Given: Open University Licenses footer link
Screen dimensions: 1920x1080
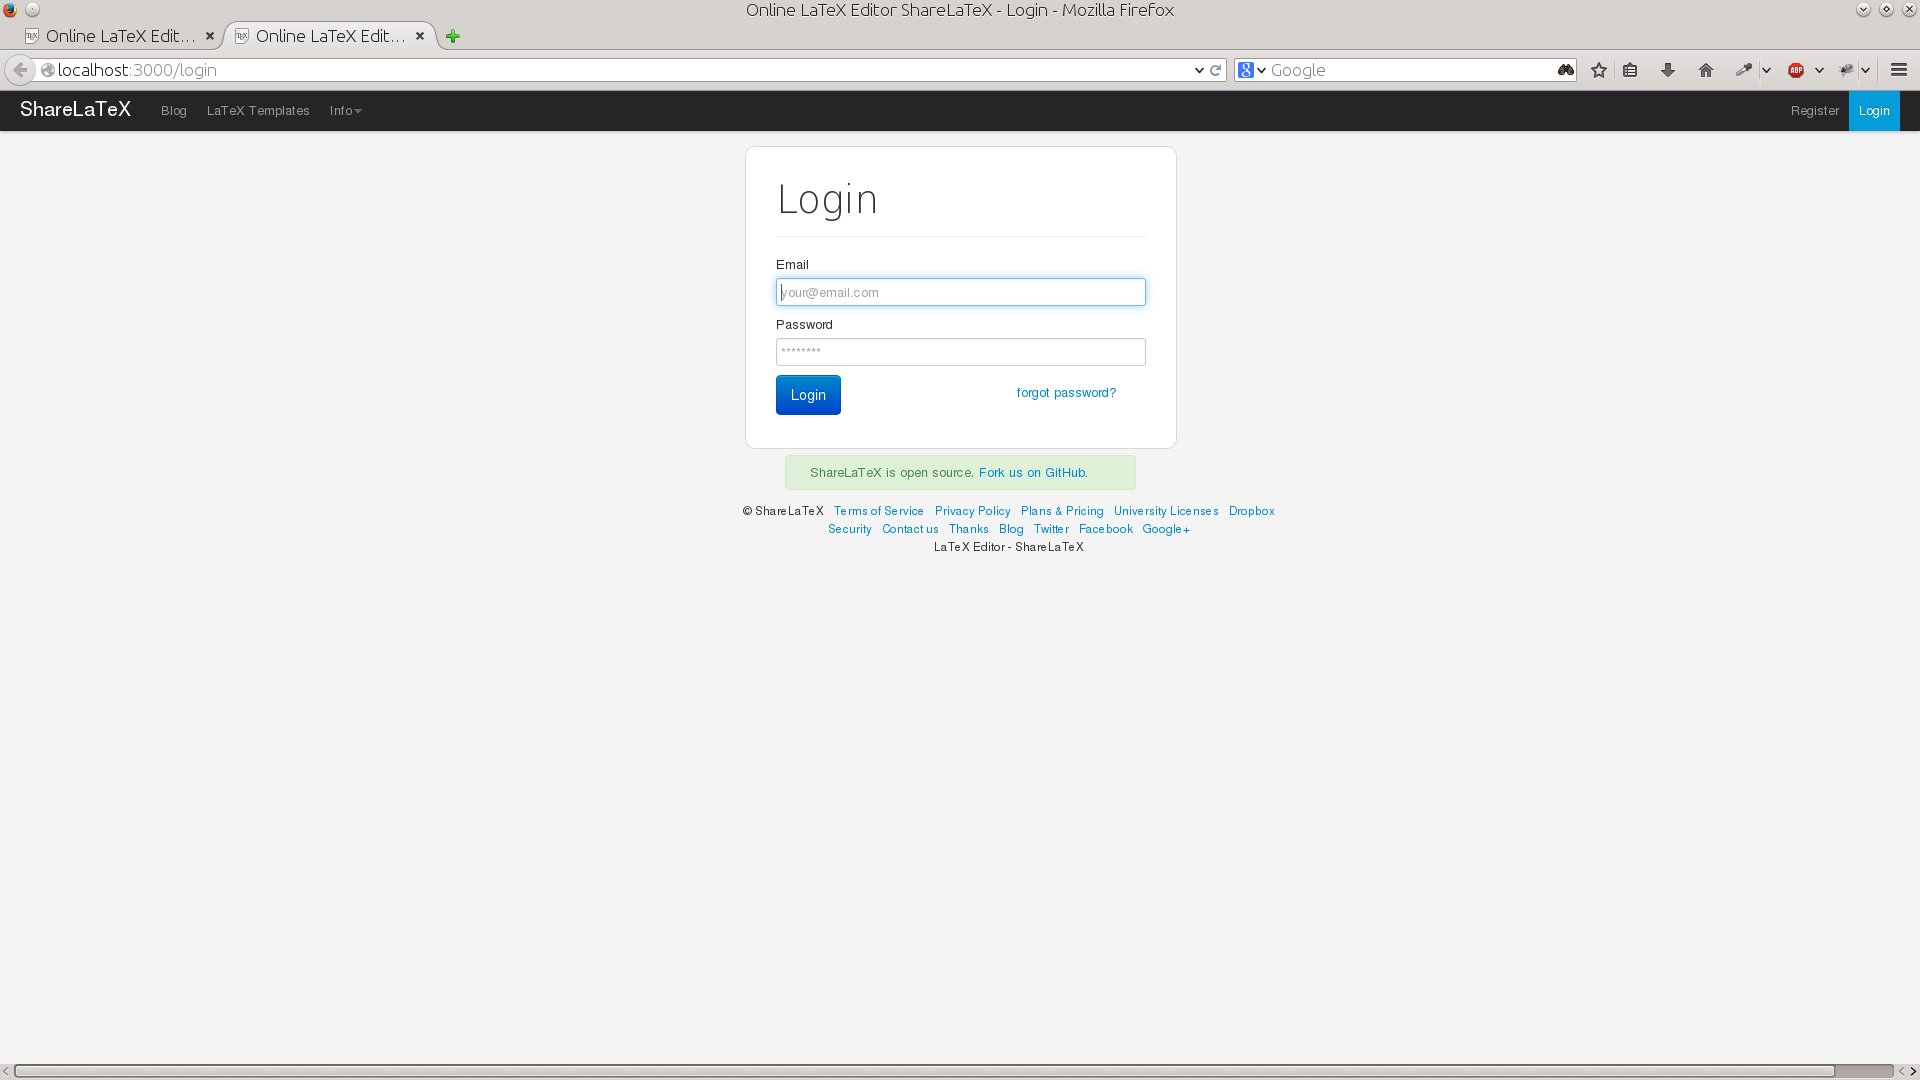Looking at the screenshot, I should [x=1166, y=511].
